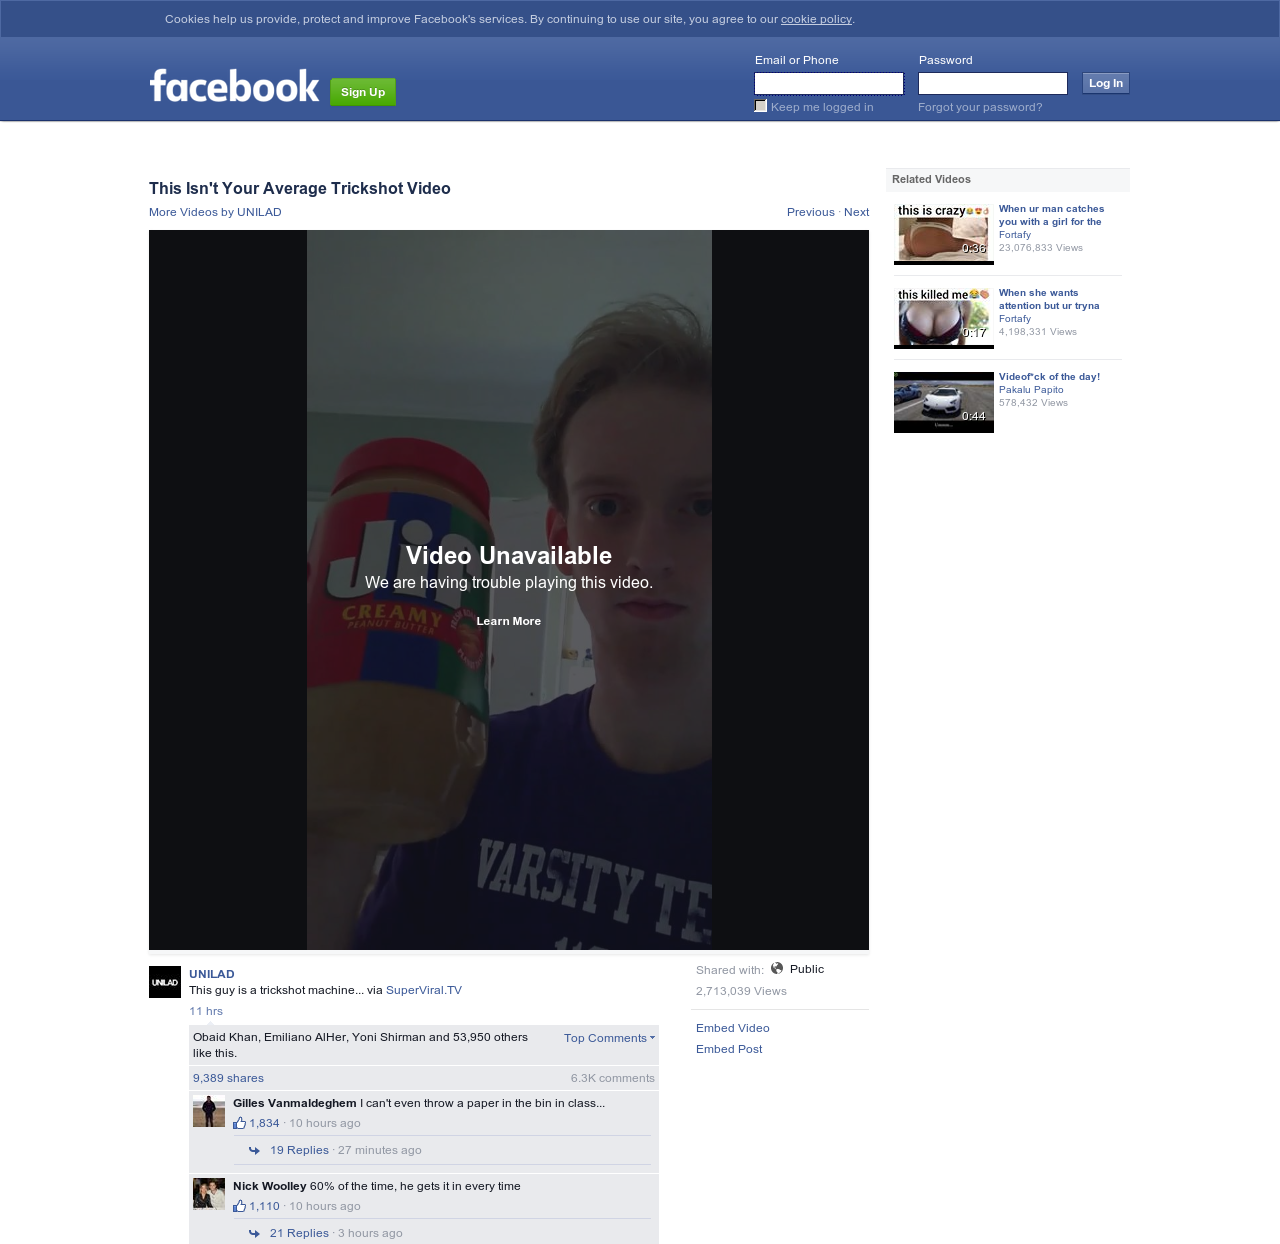Visit the SuperViral.TV link
Screen dimensions: 1280x1244
[x=424, y=990]
